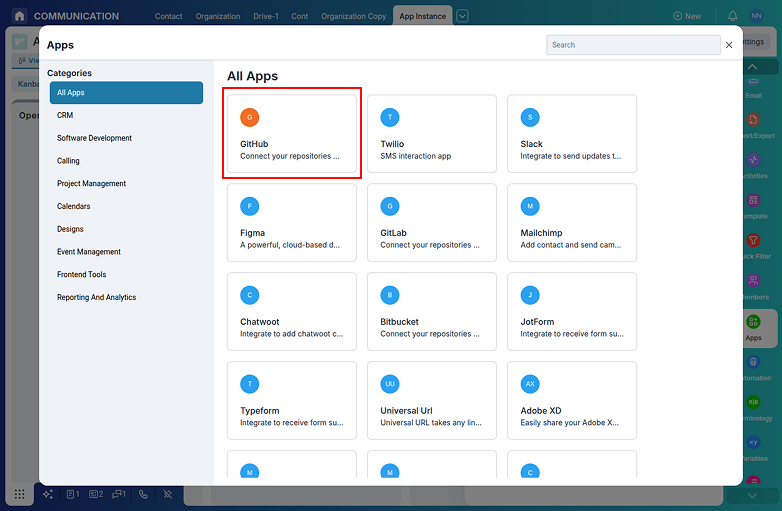The width and height of the screenshot is (782, 511).
Task: Select the CRM category
Action: point(126,115)
